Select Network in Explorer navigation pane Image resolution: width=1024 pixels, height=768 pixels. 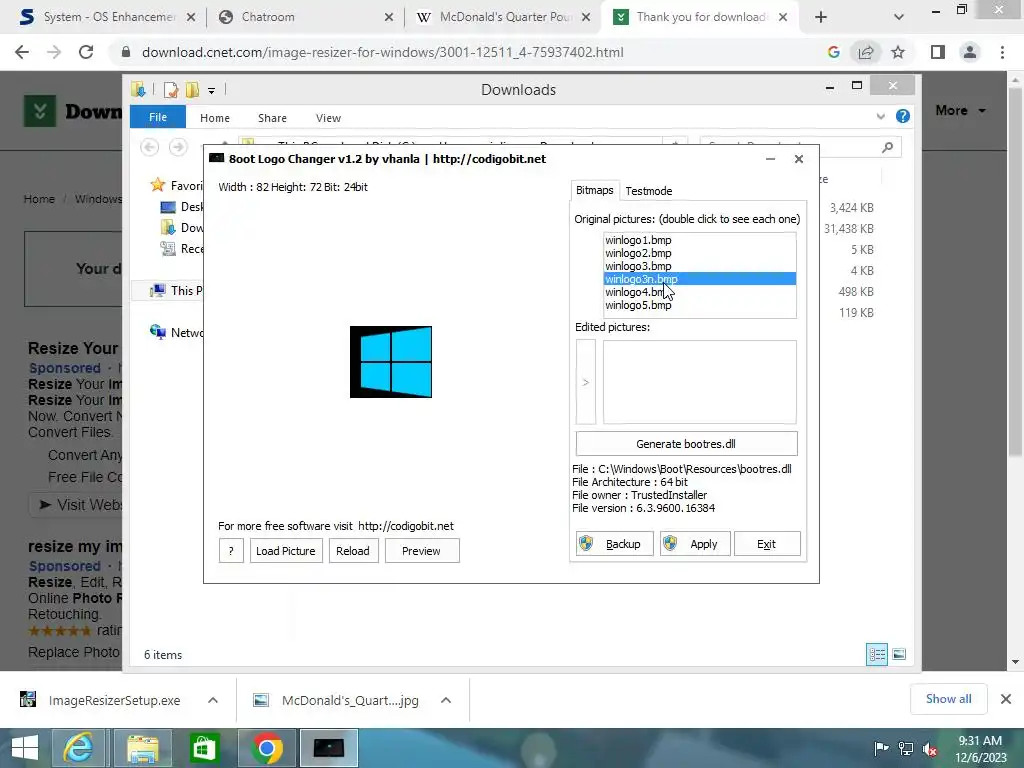pyautogui.click(x=176, y=332)
